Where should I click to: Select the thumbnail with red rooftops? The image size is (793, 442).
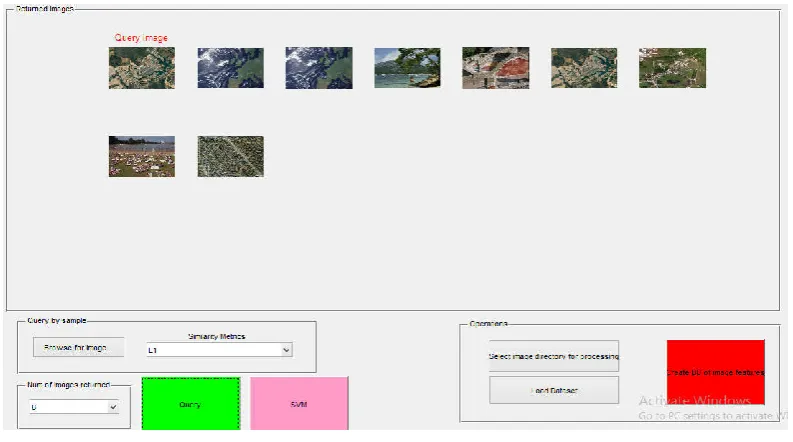pos(496,68)
